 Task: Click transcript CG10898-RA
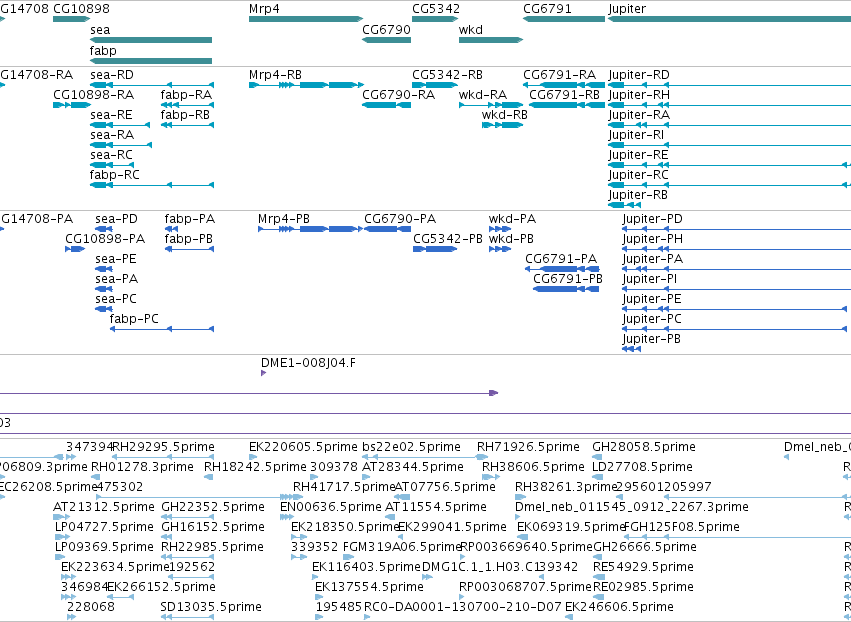(93, 95)
